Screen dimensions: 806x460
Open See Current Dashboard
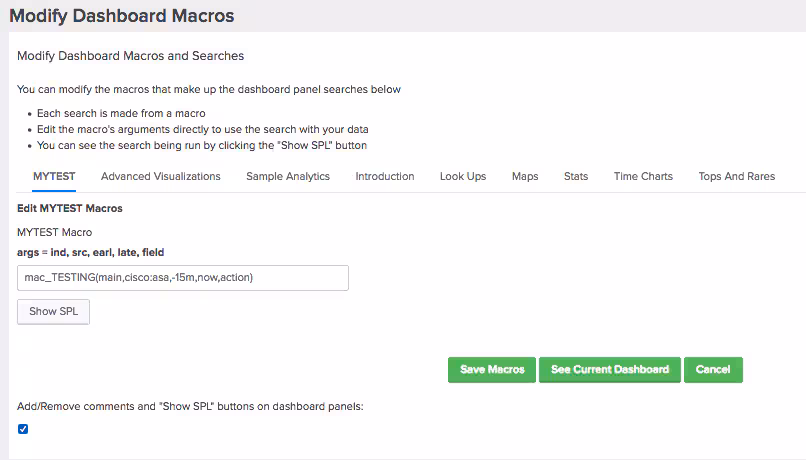pyautogui.click(x=610, y=369)
